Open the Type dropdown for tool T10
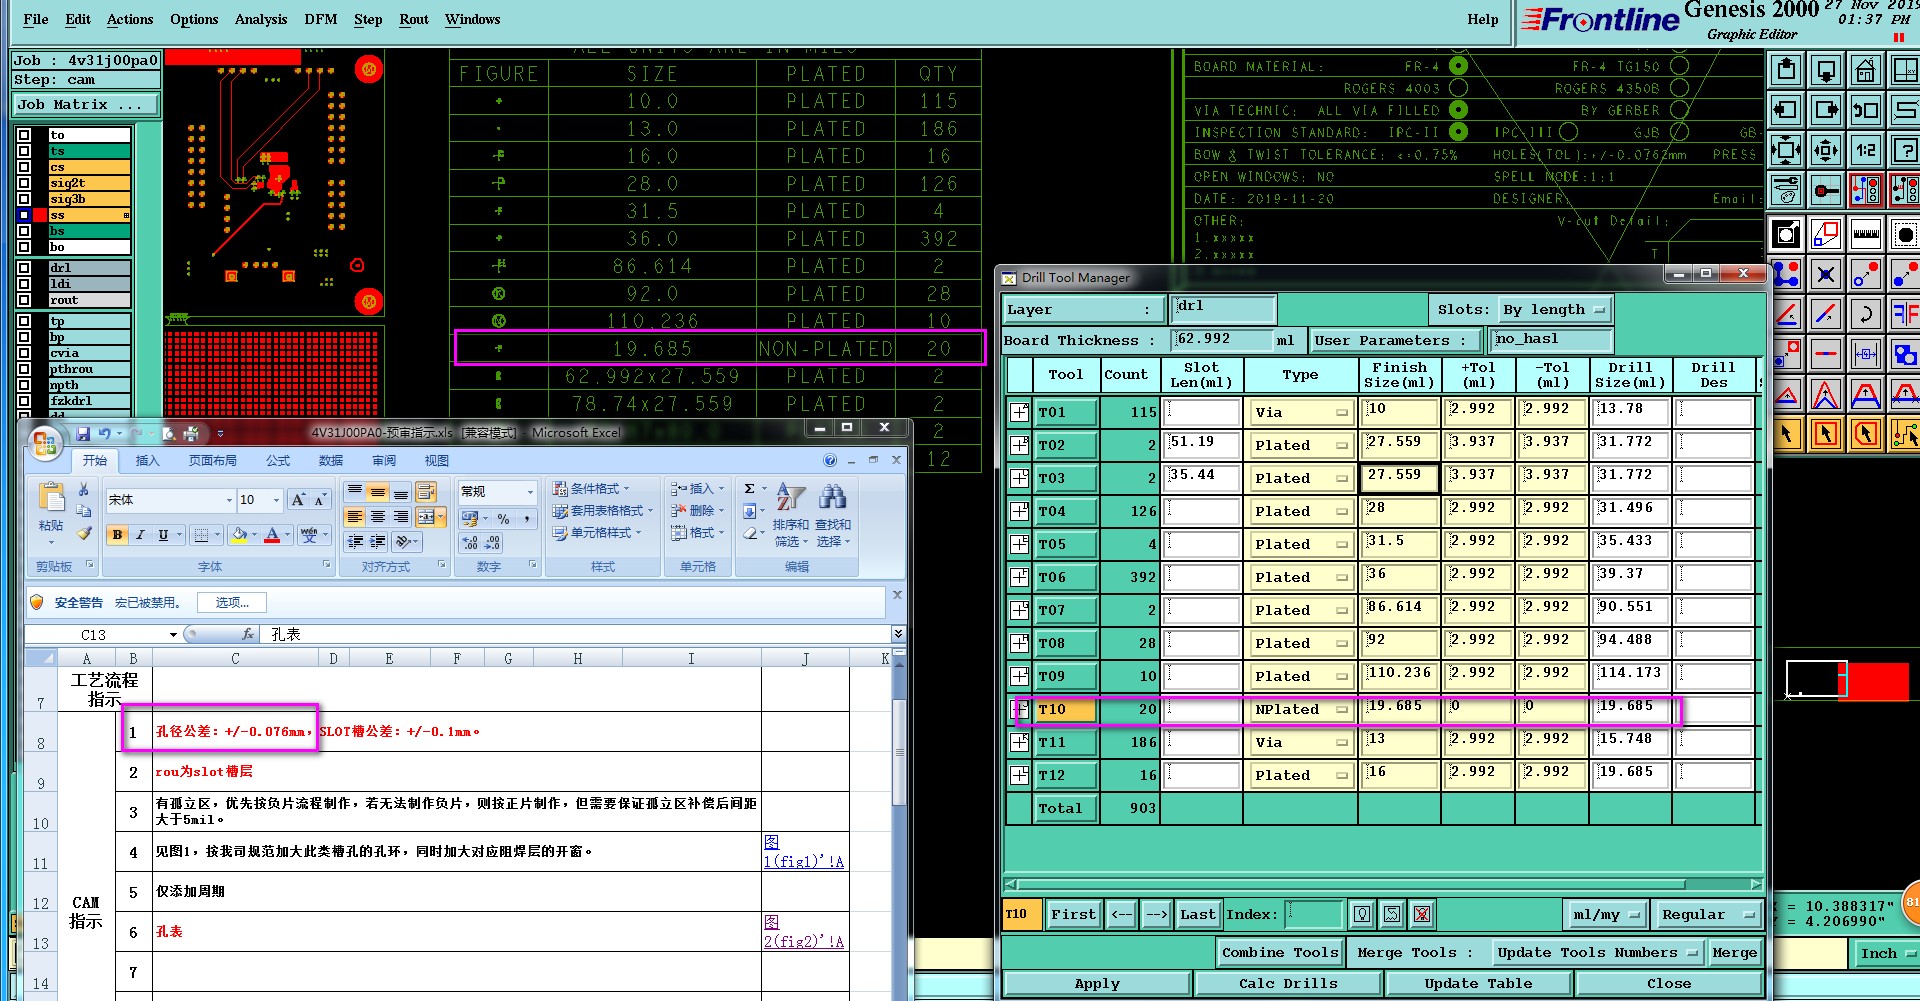Image resolution: width=1920 pixels, height=1001 pixels. click(x=1299, y=710)
